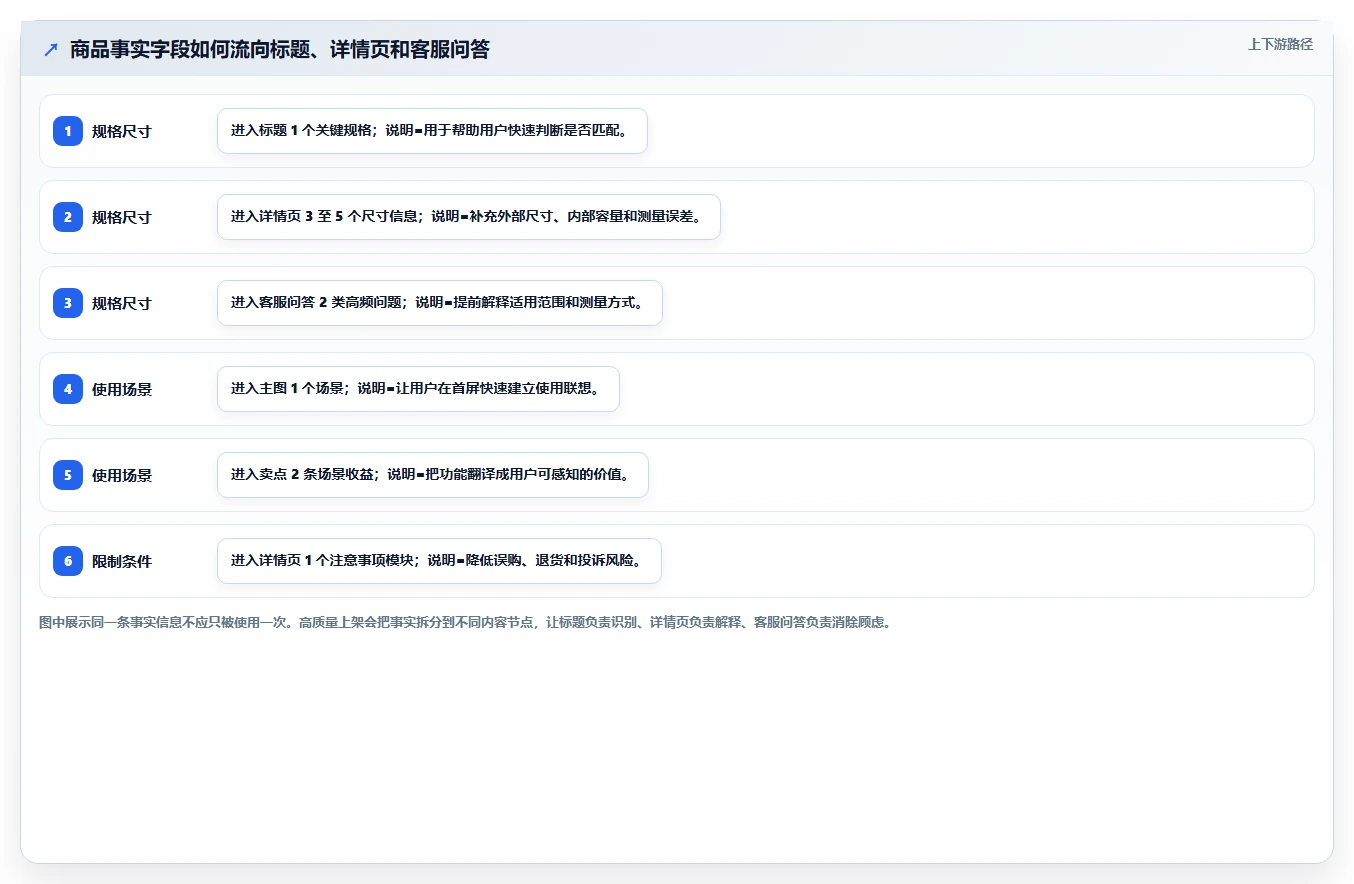Click step number badge 2
This screenshot has height=884, width=1354.
click(68, 217)
